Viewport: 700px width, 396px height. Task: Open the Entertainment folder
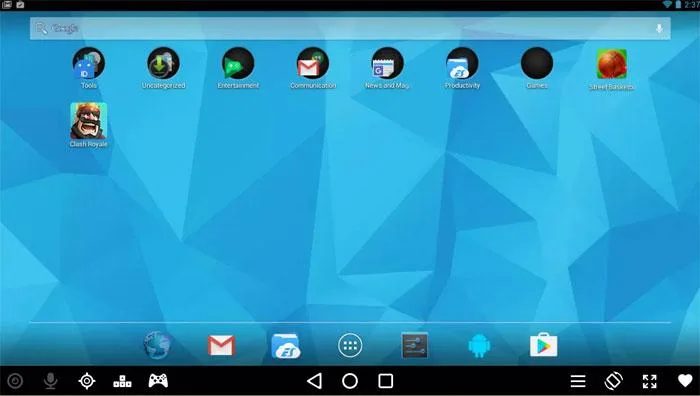[238, 63]
